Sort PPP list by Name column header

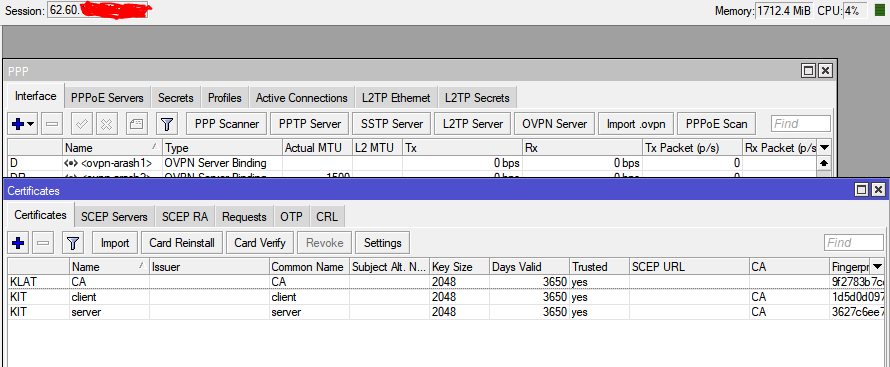(112, 148)
